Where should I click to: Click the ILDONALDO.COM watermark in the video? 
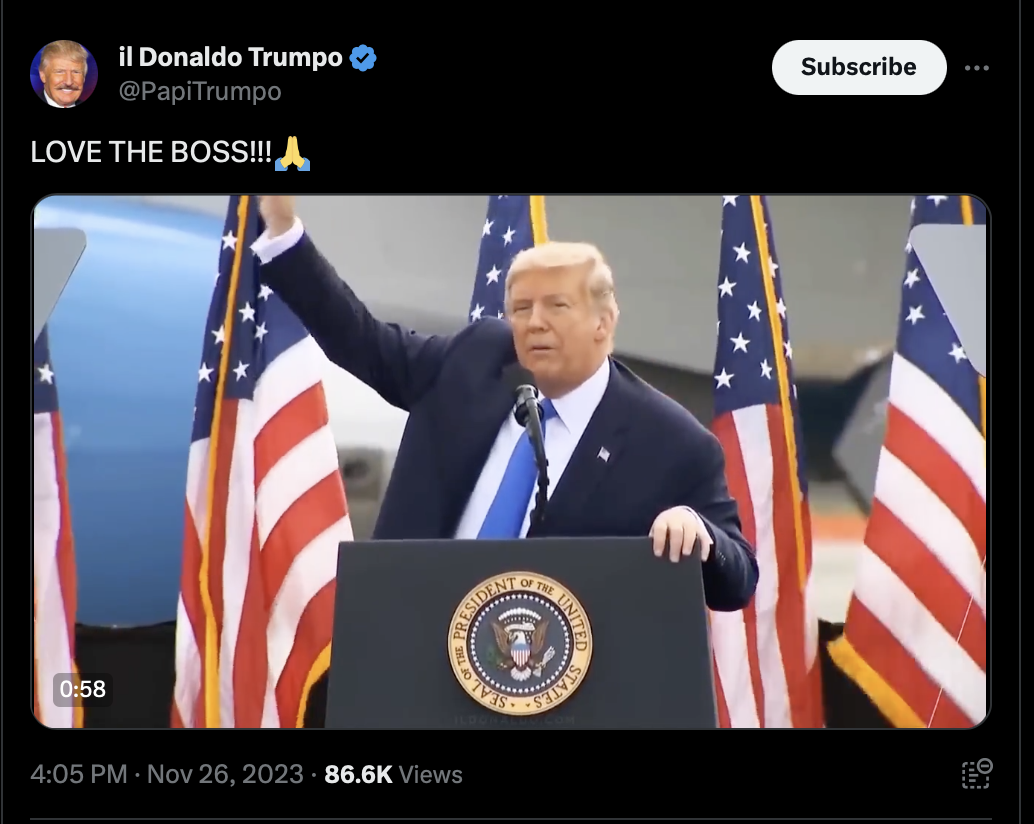click(x=515, y=720)
